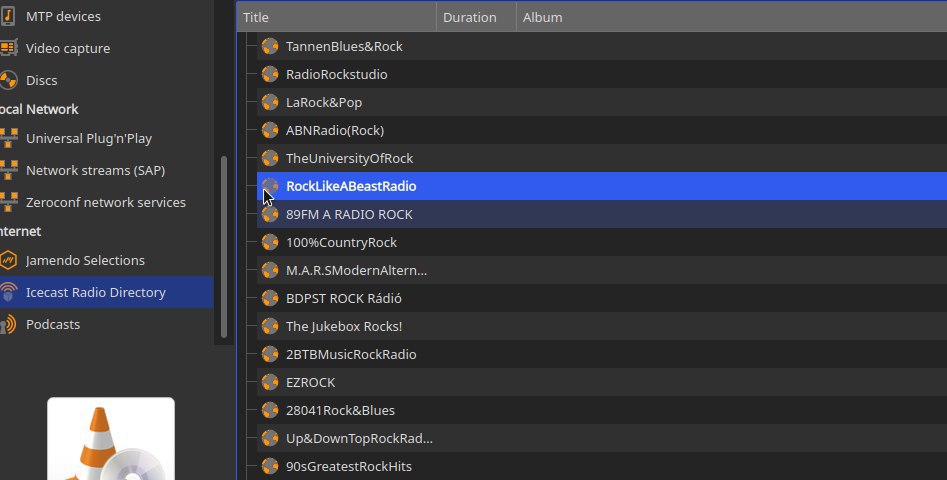
Task: Click the ABNRadio(Rock) stream icon
Action: coord(270,130)
